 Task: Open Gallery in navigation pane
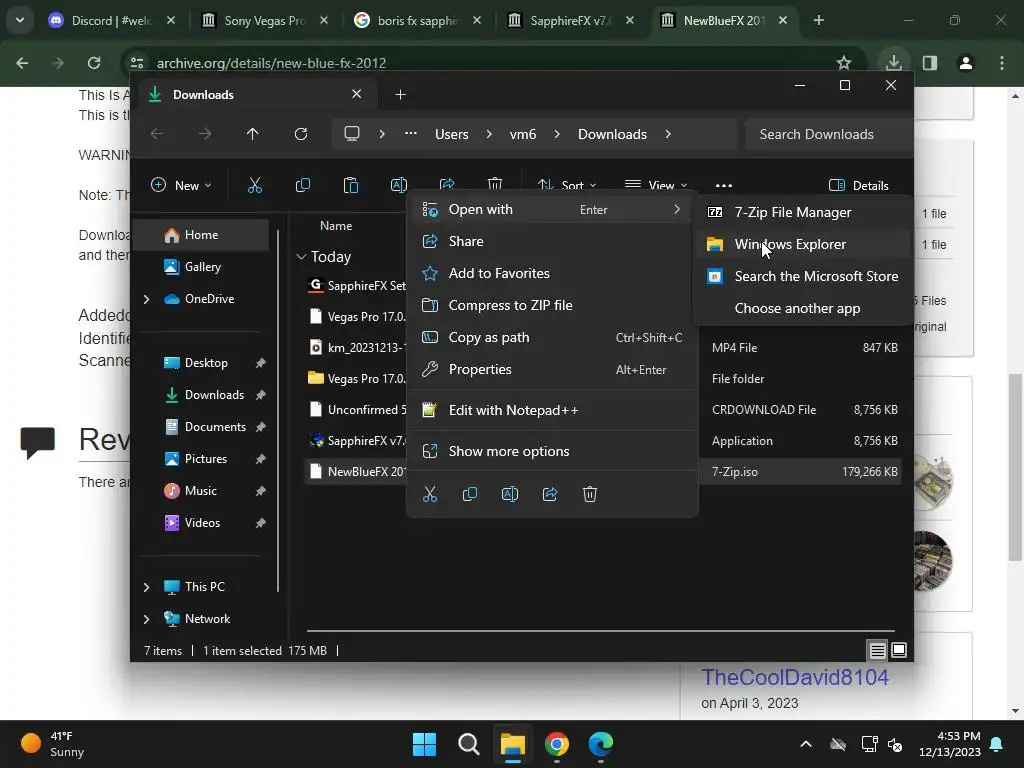click(x=202, y=266)
